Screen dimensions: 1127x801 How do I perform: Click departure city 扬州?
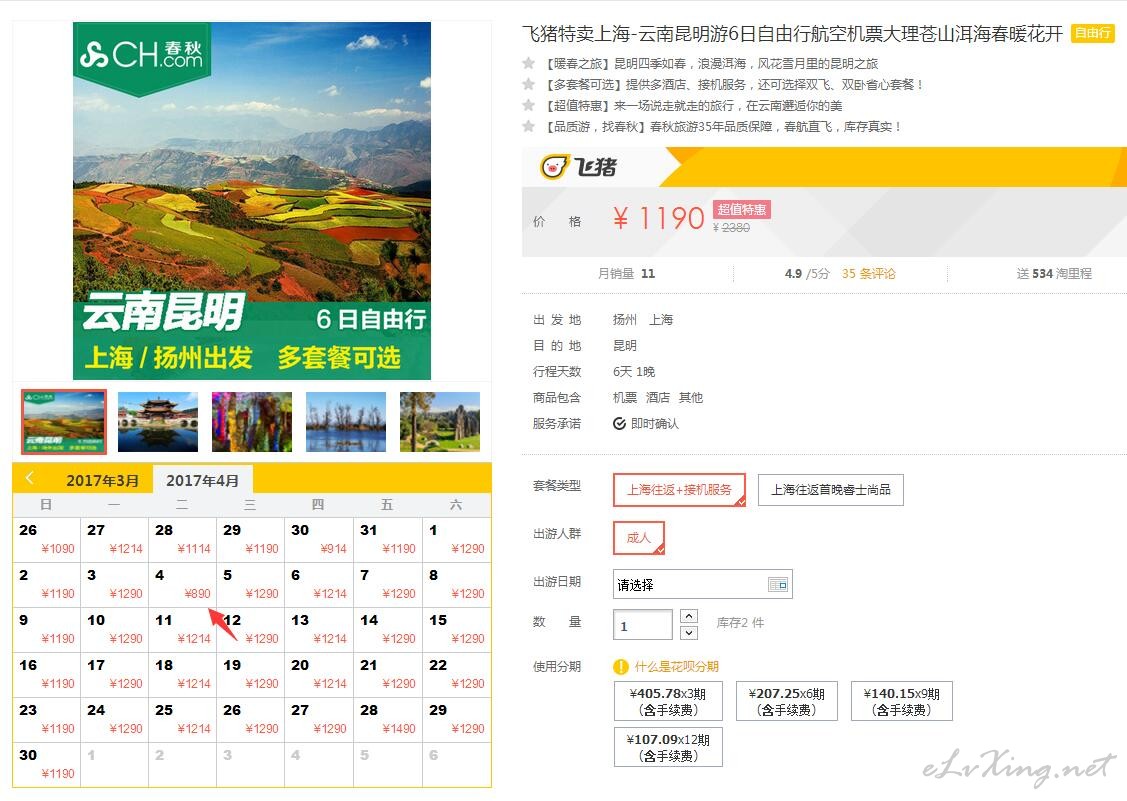(625, 319)
